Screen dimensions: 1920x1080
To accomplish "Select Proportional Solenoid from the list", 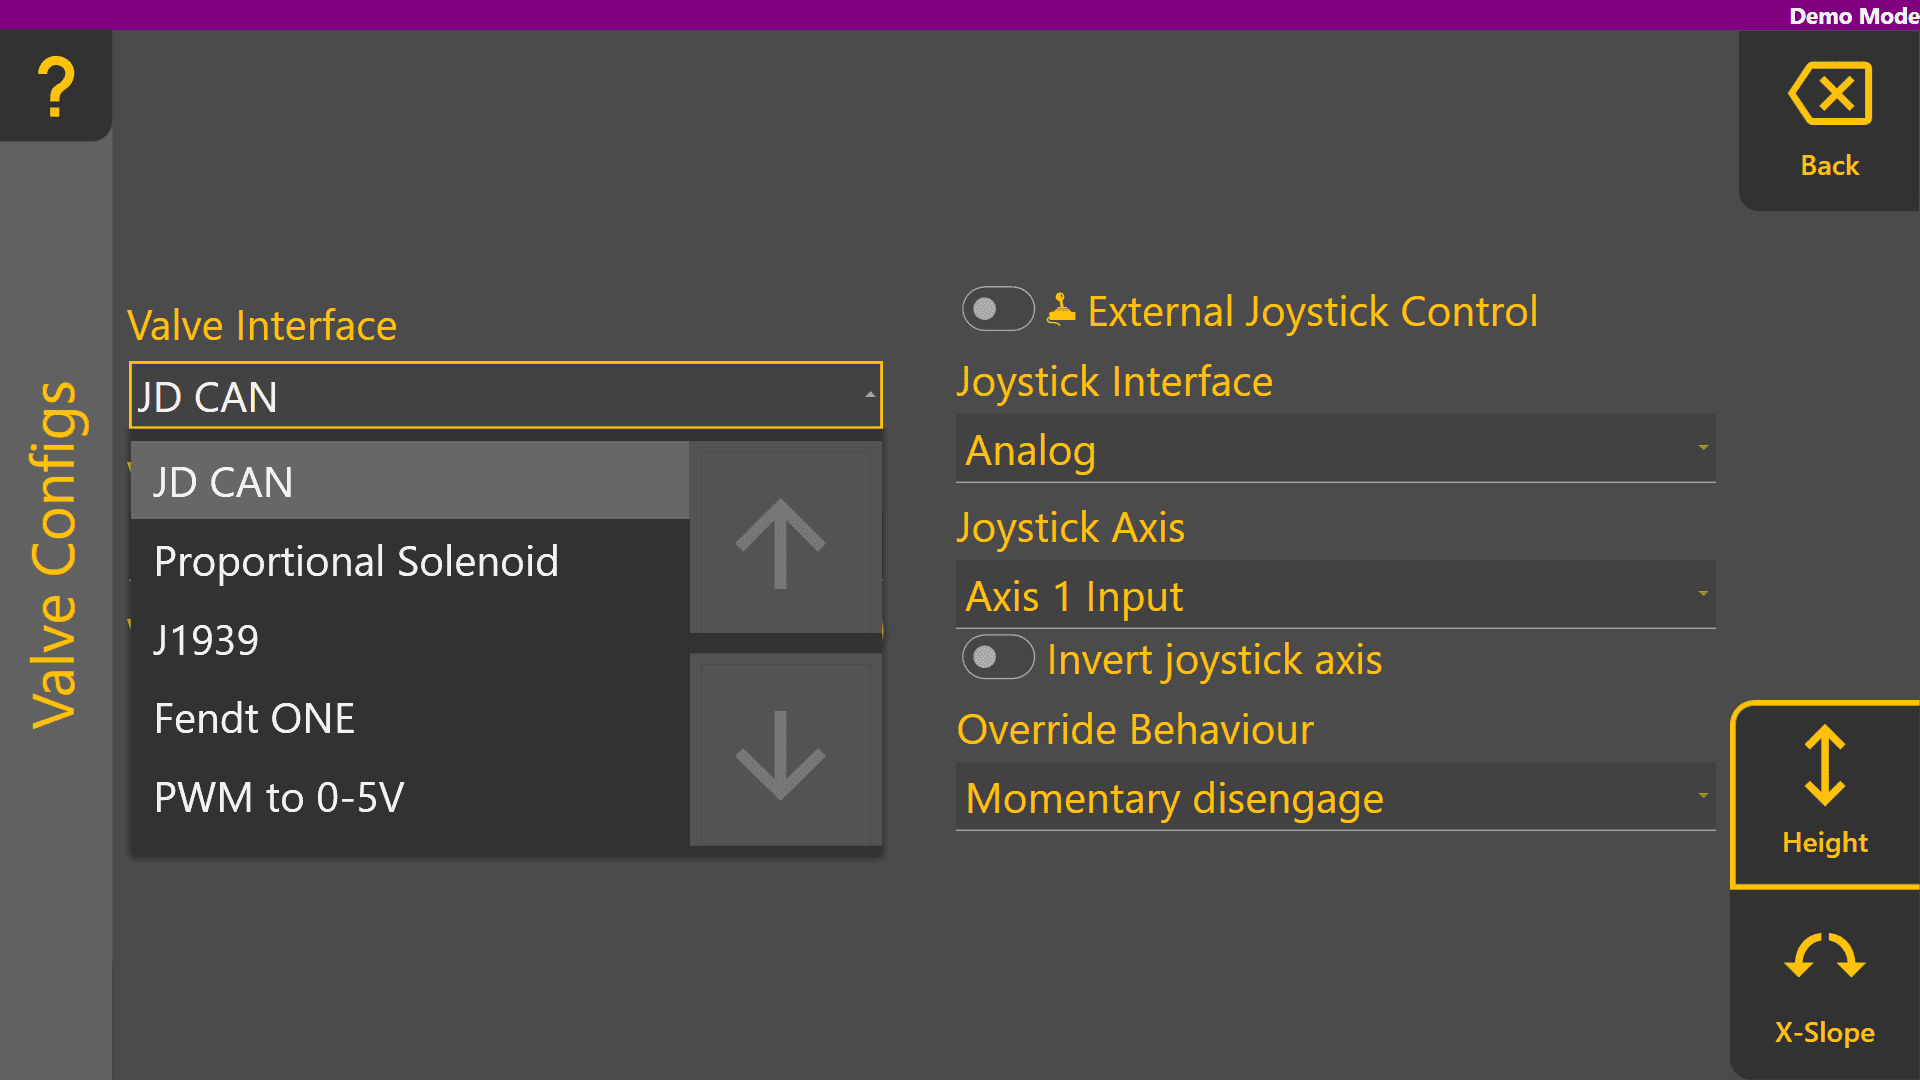I will [356, 562].
